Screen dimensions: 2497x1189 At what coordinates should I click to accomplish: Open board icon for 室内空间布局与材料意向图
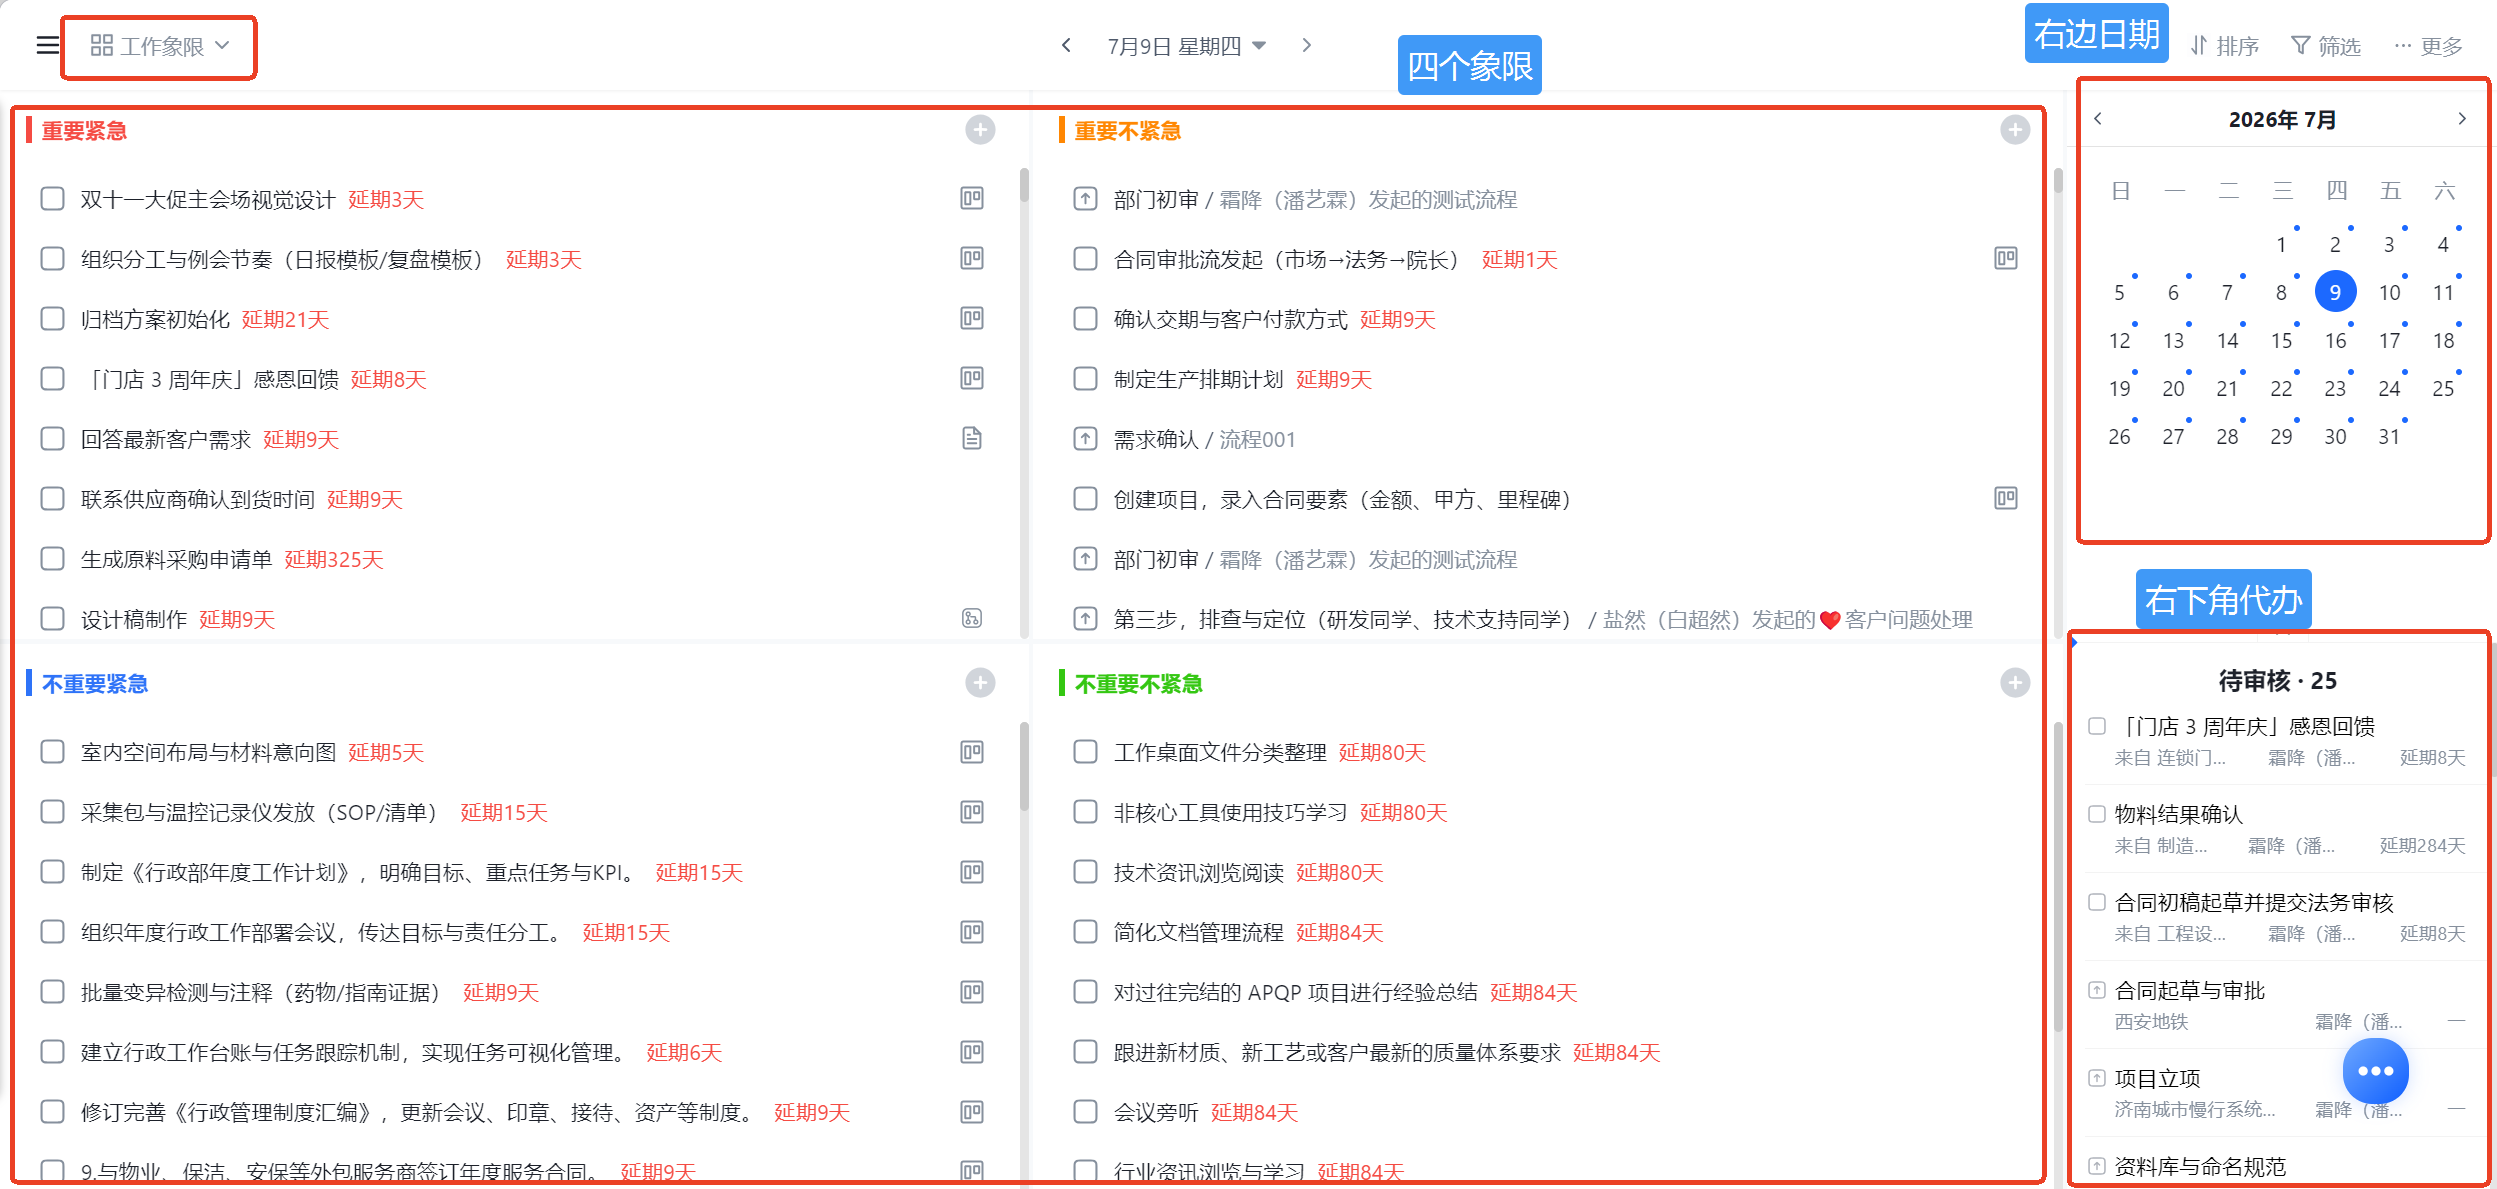(972, 752)
